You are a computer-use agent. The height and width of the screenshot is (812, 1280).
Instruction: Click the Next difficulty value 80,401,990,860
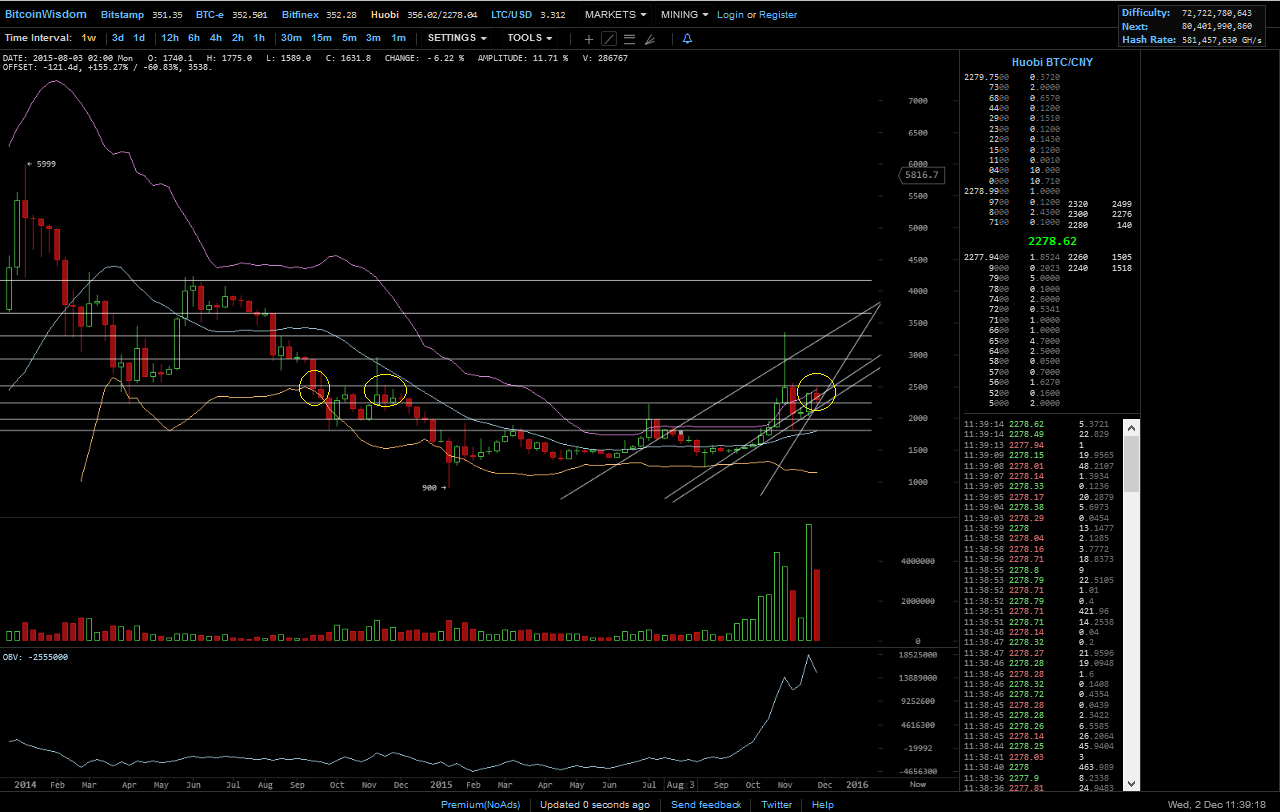[1216, 26]
